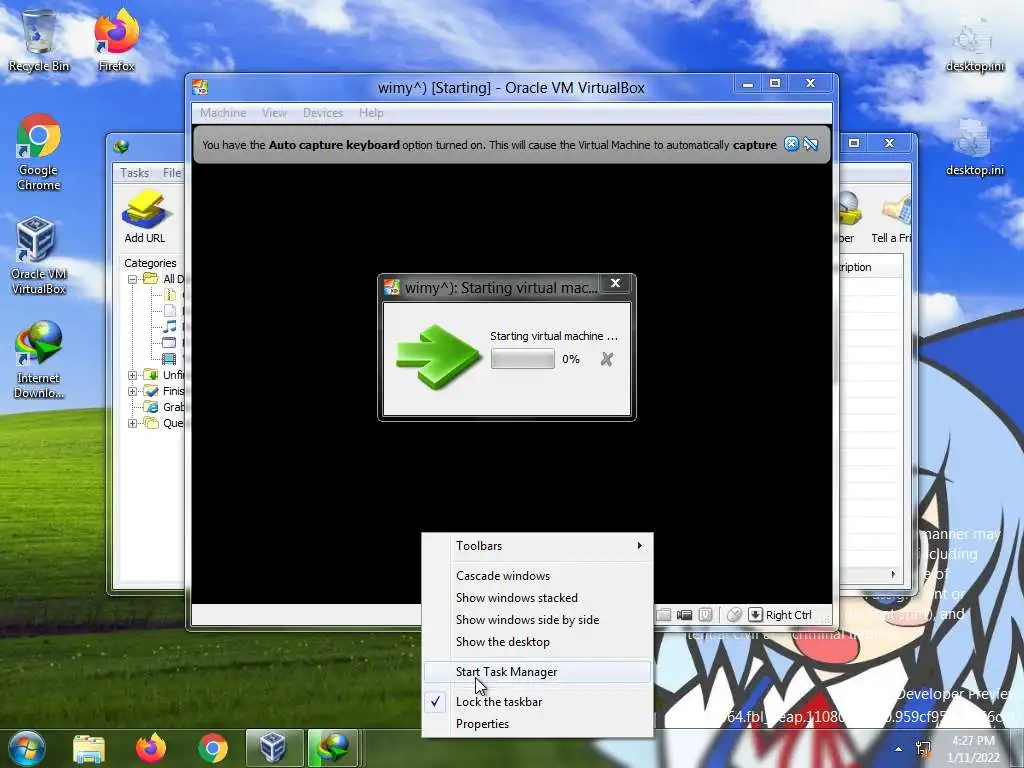Image resolution: width=1024 pixels, height=768 pixels.
Task: Select the upper desktop.ini file icon
Action: point(975,44)
